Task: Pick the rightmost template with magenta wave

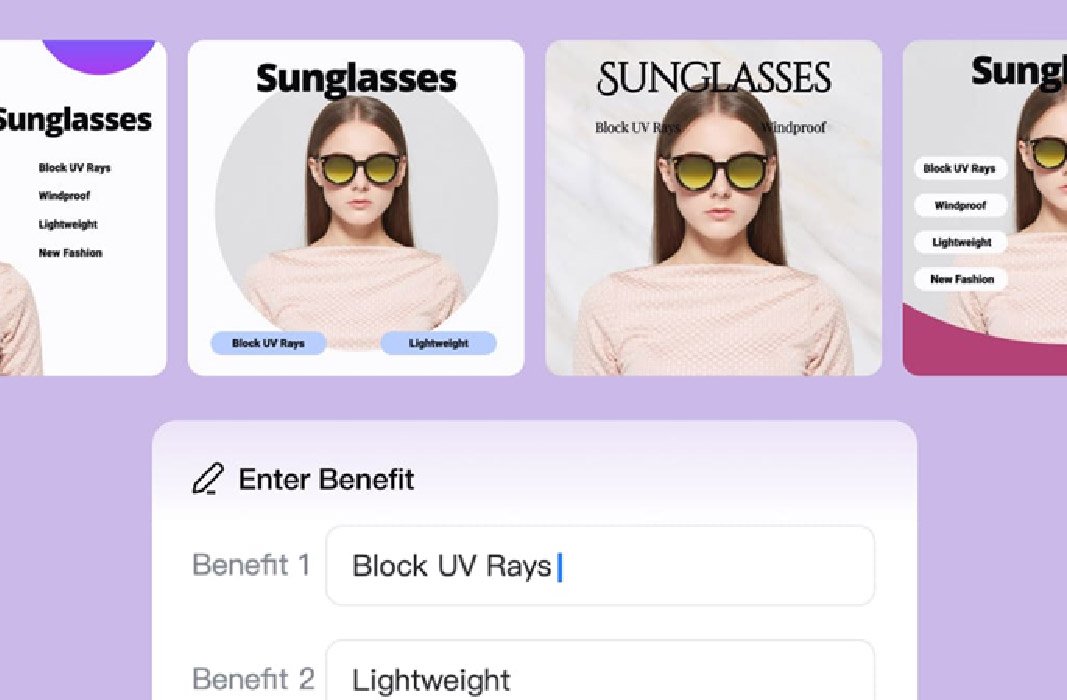Action: [x=985, y=207]
